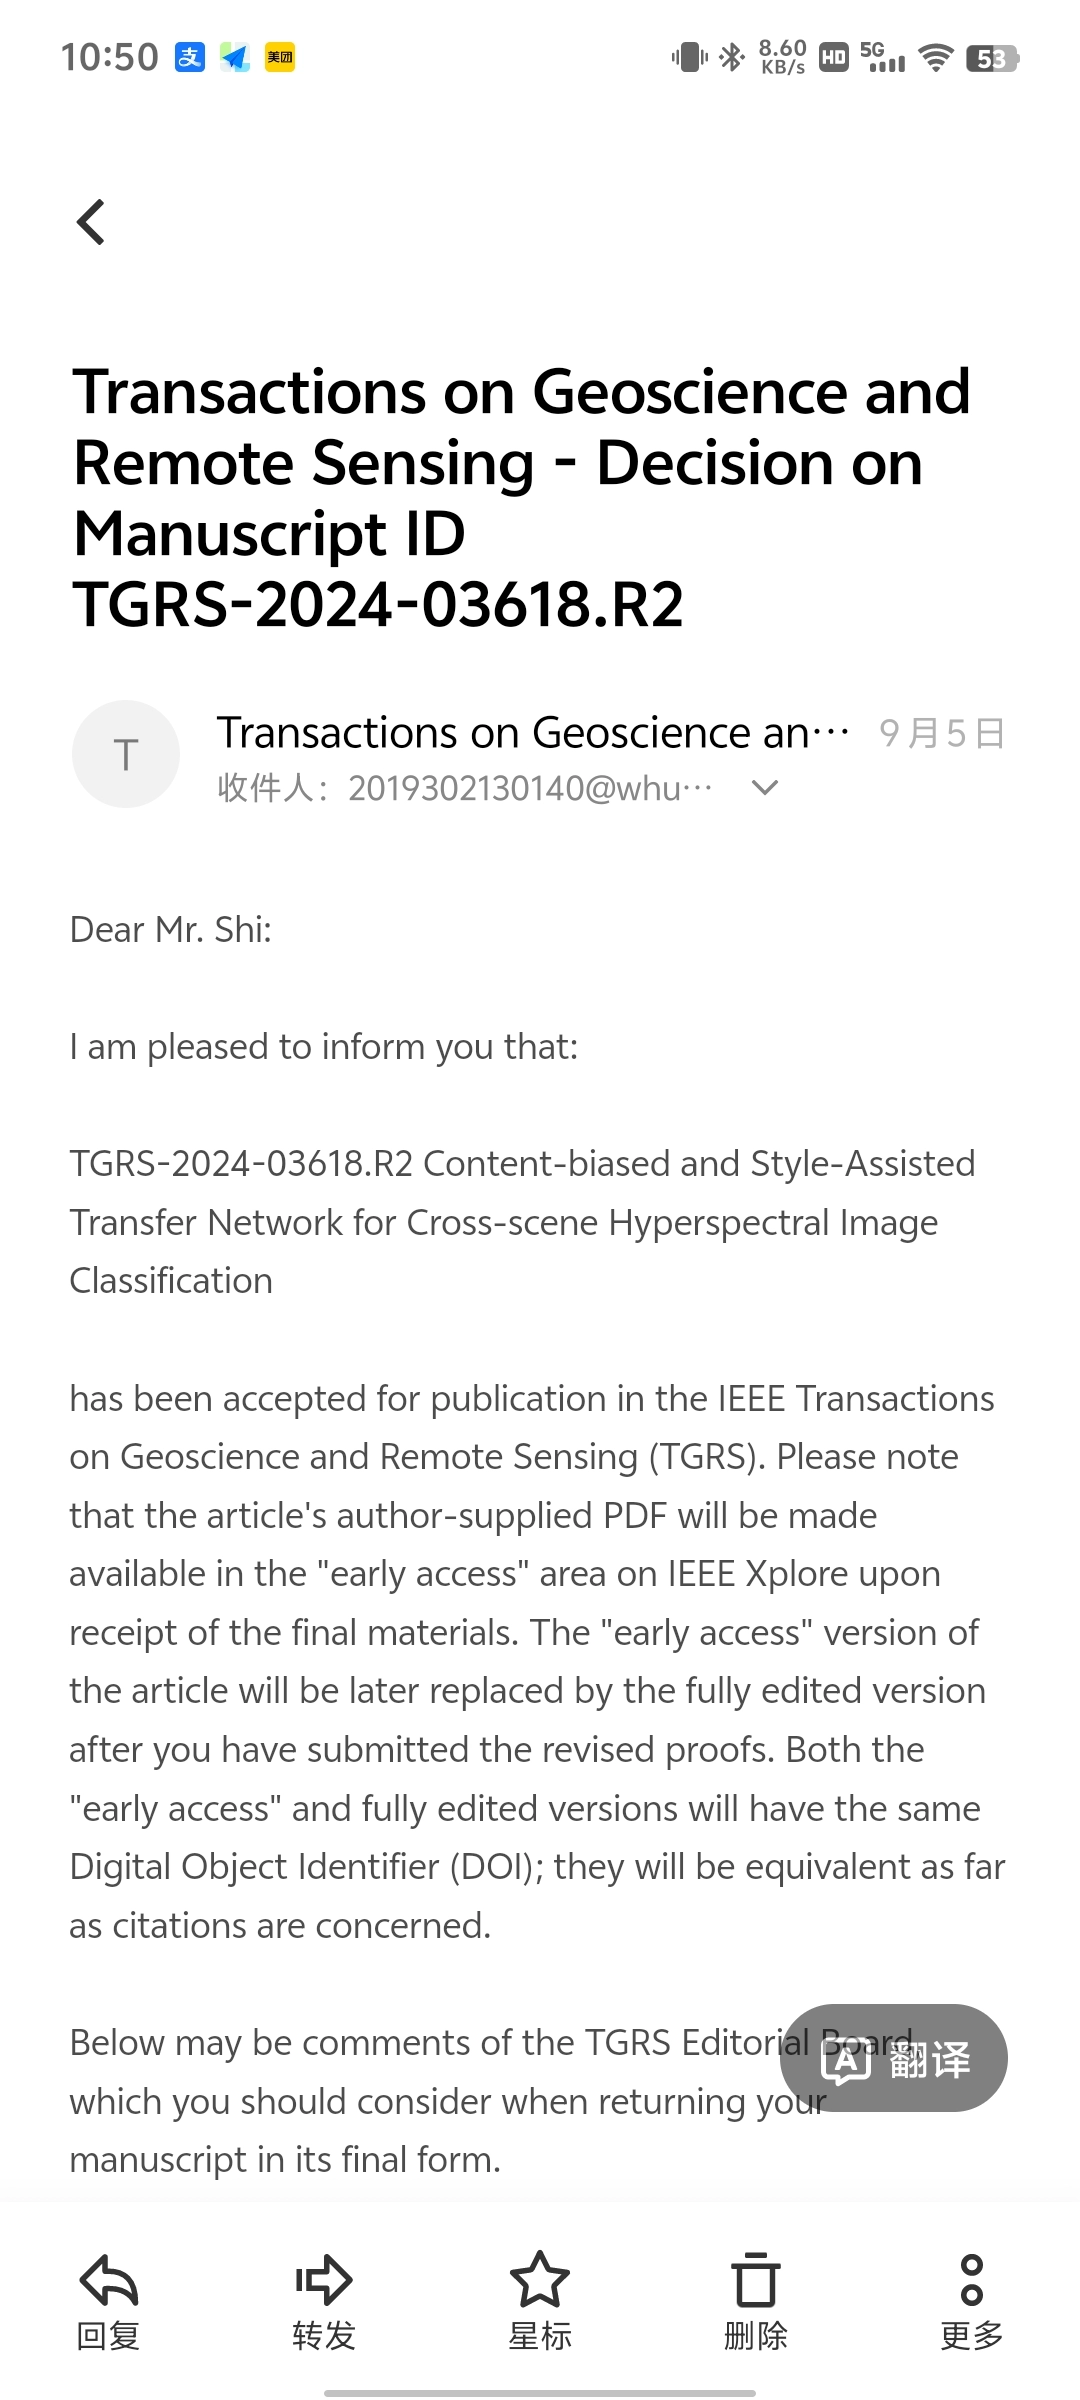Tap the back arrow icon
Screen dimensions: 1080x2400
(x=91, y=222)
